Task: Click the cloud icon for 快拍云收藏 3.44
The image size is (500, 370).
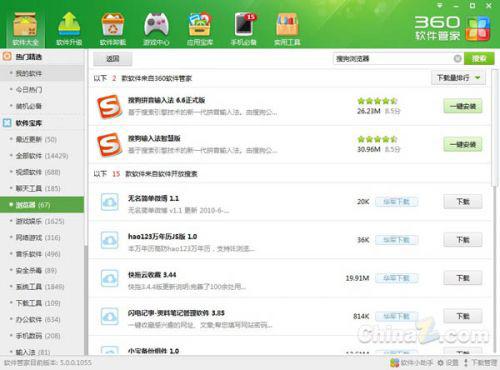Action: tap(110, 278)
